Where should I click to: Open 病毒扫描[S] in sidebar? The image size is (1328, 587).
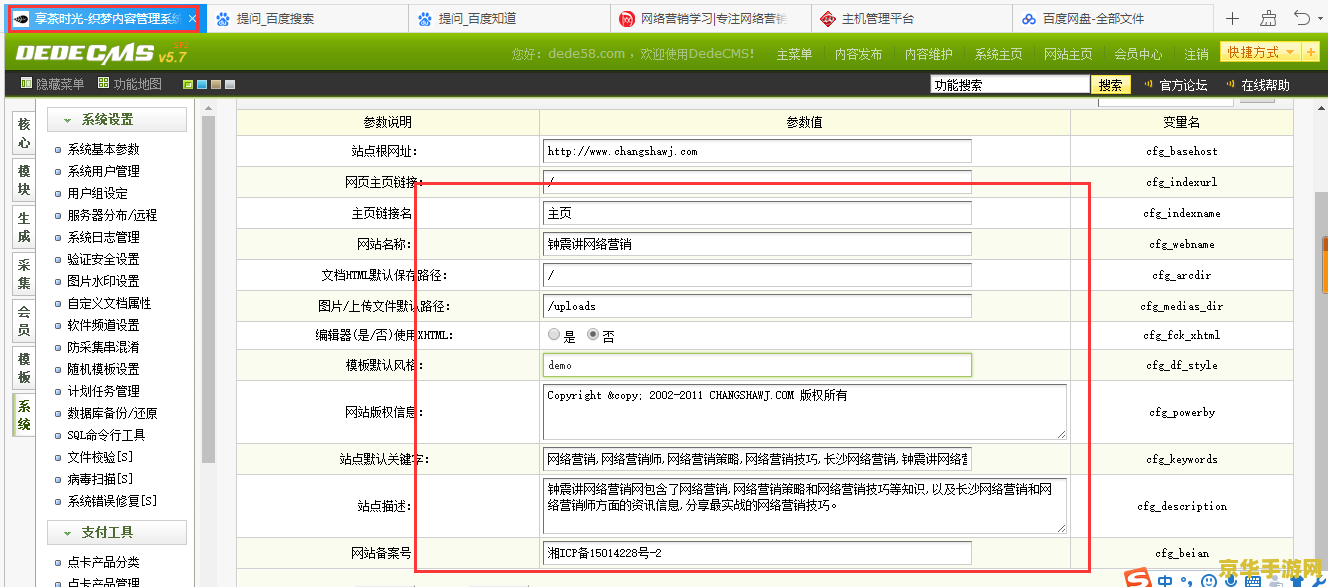coord(100,479)
